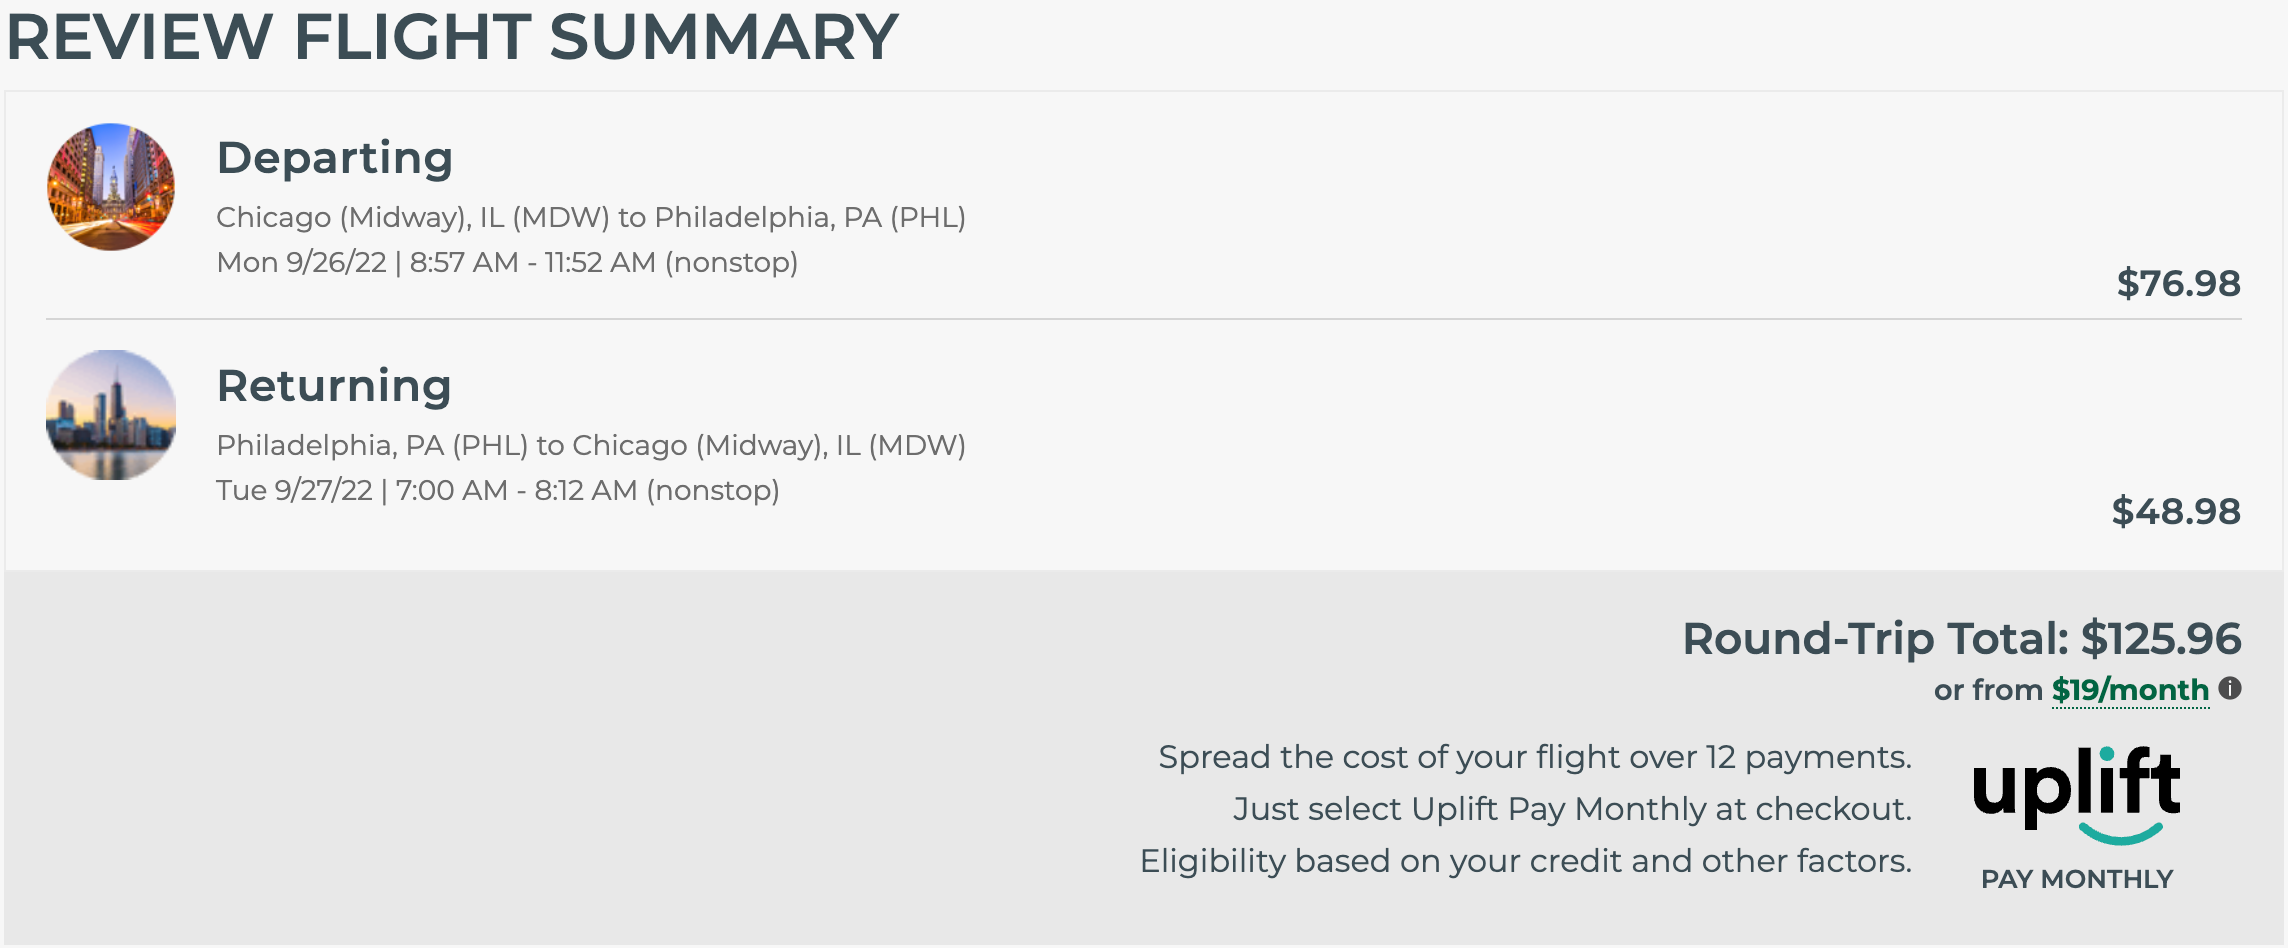The width and height of the screenshot is (2288, 948).
Task: Click the Mon 9/26/22 departure time line
Action: coord(507,262)
